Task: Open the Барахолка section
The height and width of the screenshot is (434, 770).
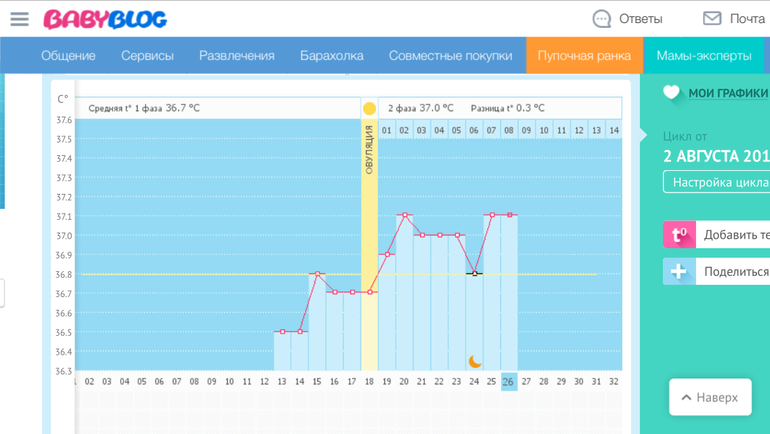Action: [331, 56]
